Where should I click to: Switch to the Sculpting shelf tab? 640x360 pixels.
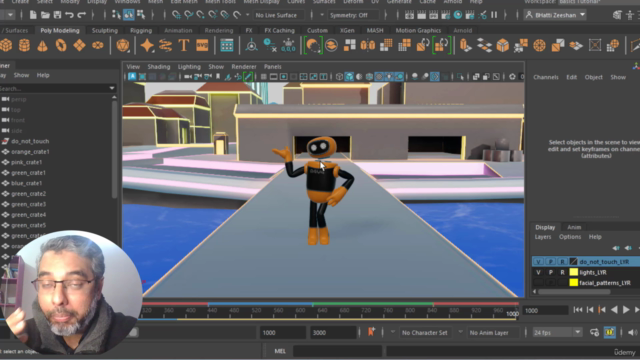click(x=104, y=30)
